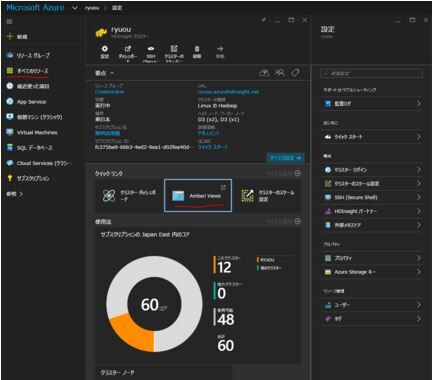Click the SSH toolbar icon
434x380 pixels.
151,49
